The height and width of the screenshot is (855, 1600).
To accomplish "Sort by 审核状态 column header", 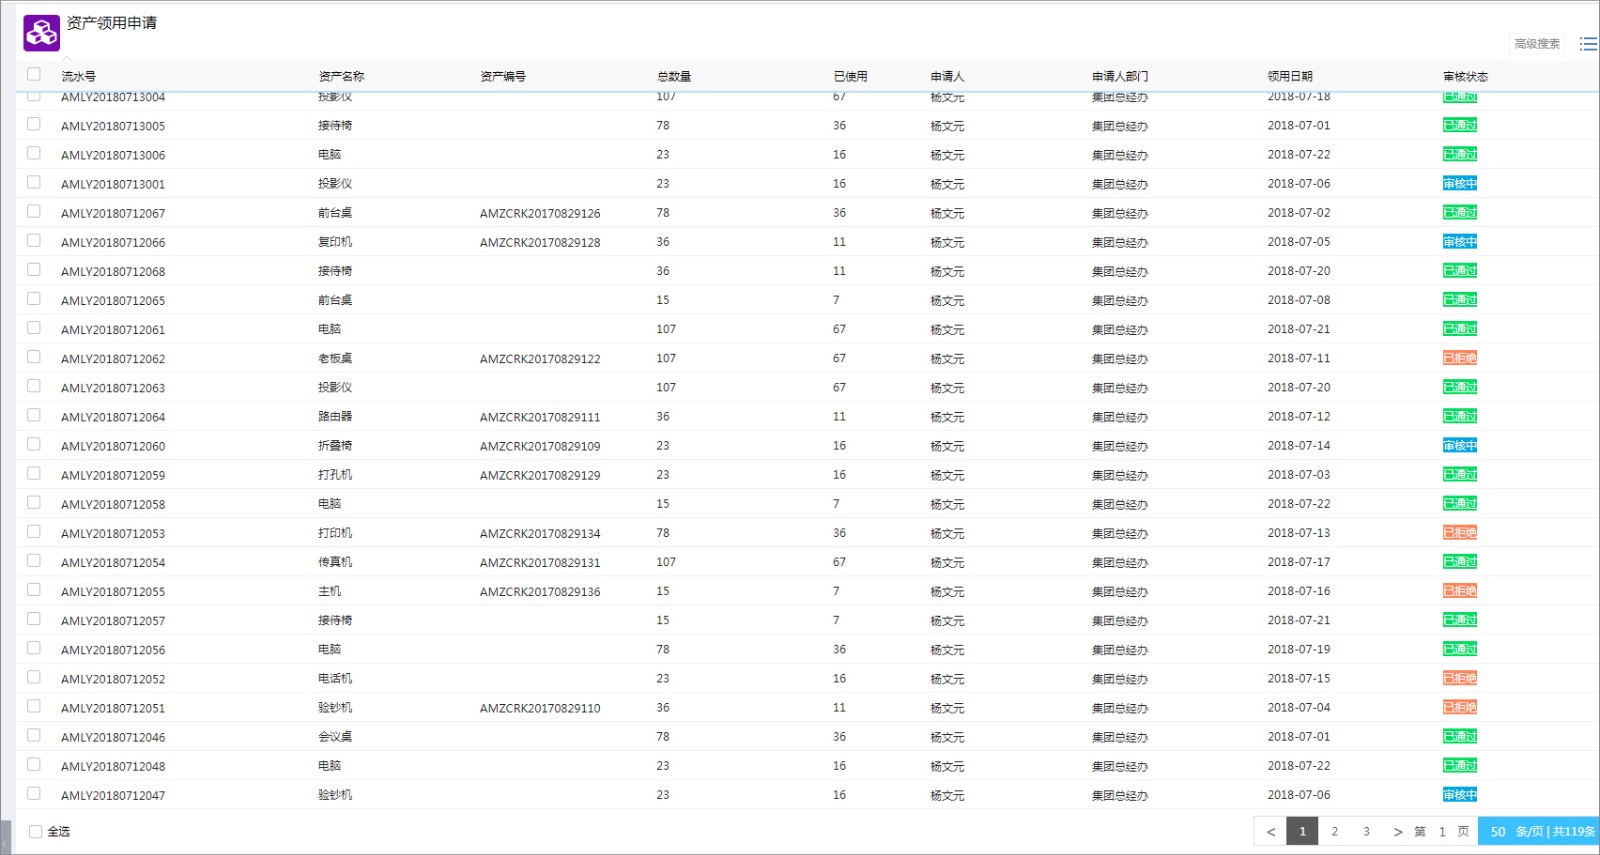I will tap(1465, 76).
